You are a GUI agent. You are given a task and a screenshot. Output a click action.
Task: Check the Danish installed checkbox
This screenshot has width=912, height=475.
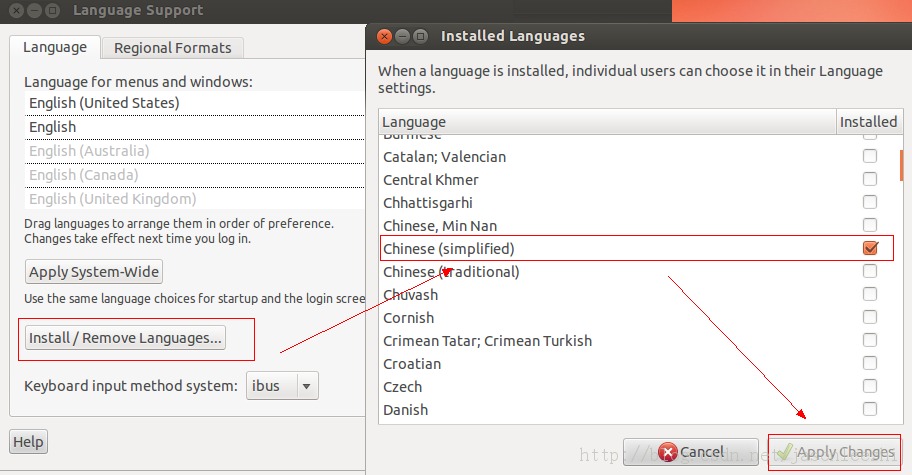point(870,409)
